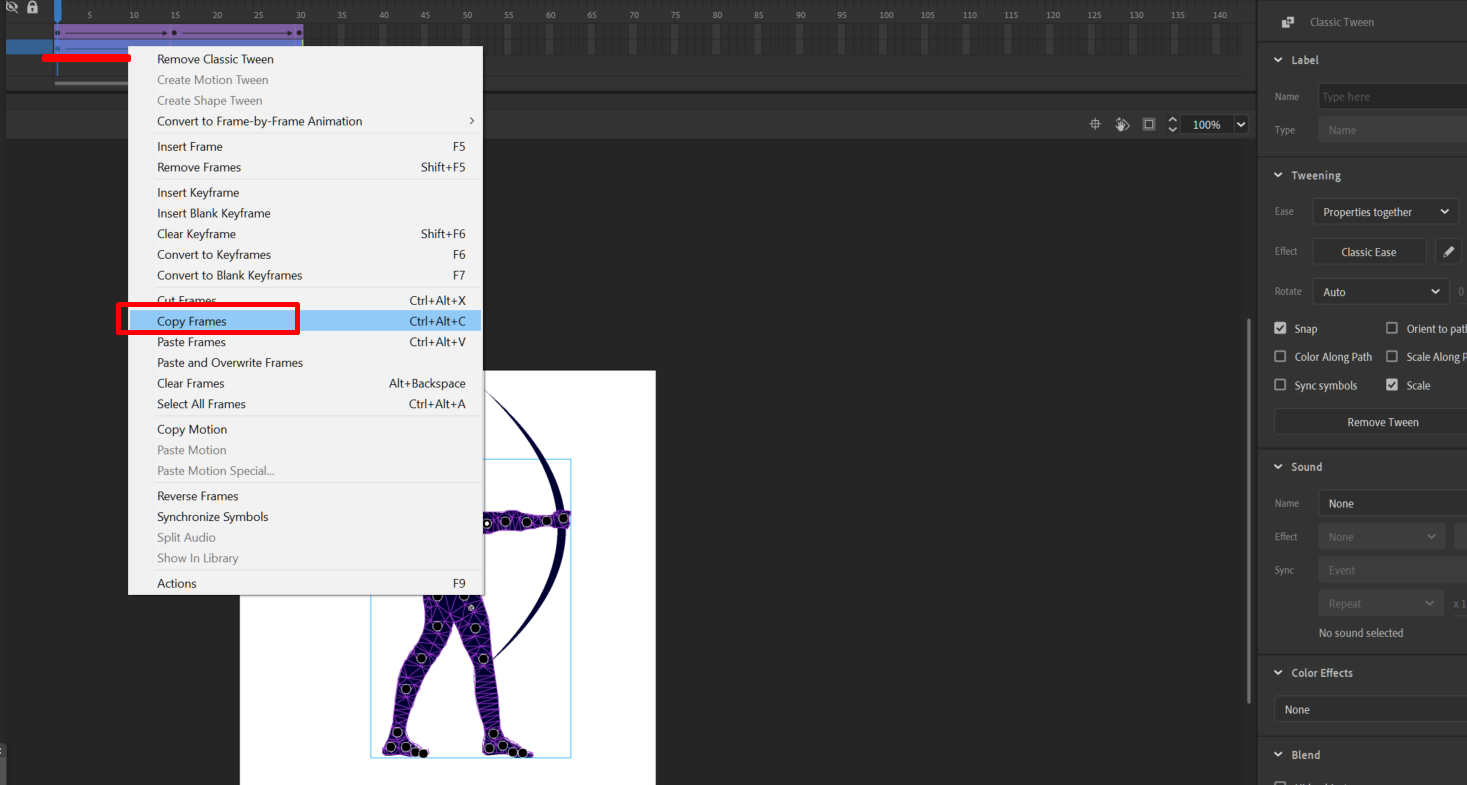Open the zoom percentage dropdown
This screenshot has width=1467, height=785.
tap(1239, 124)
